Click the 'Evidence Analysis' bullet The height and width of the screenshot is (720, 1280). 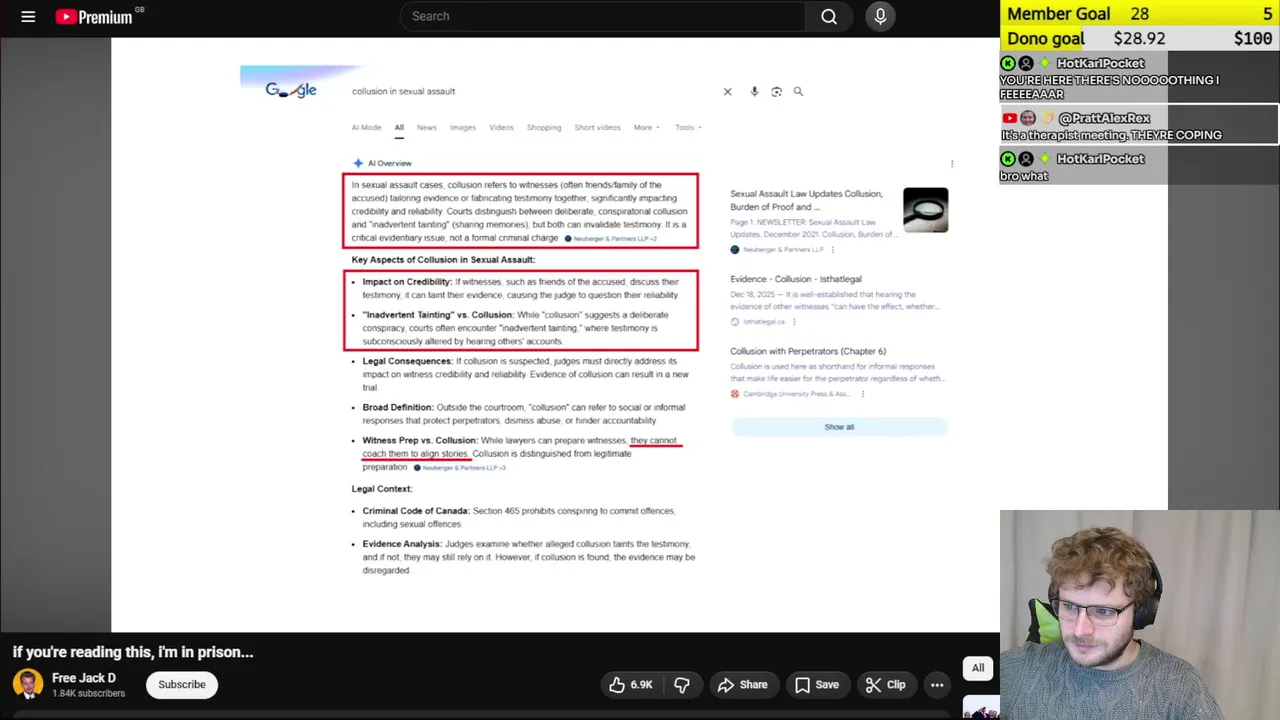(x=528, y=557)
